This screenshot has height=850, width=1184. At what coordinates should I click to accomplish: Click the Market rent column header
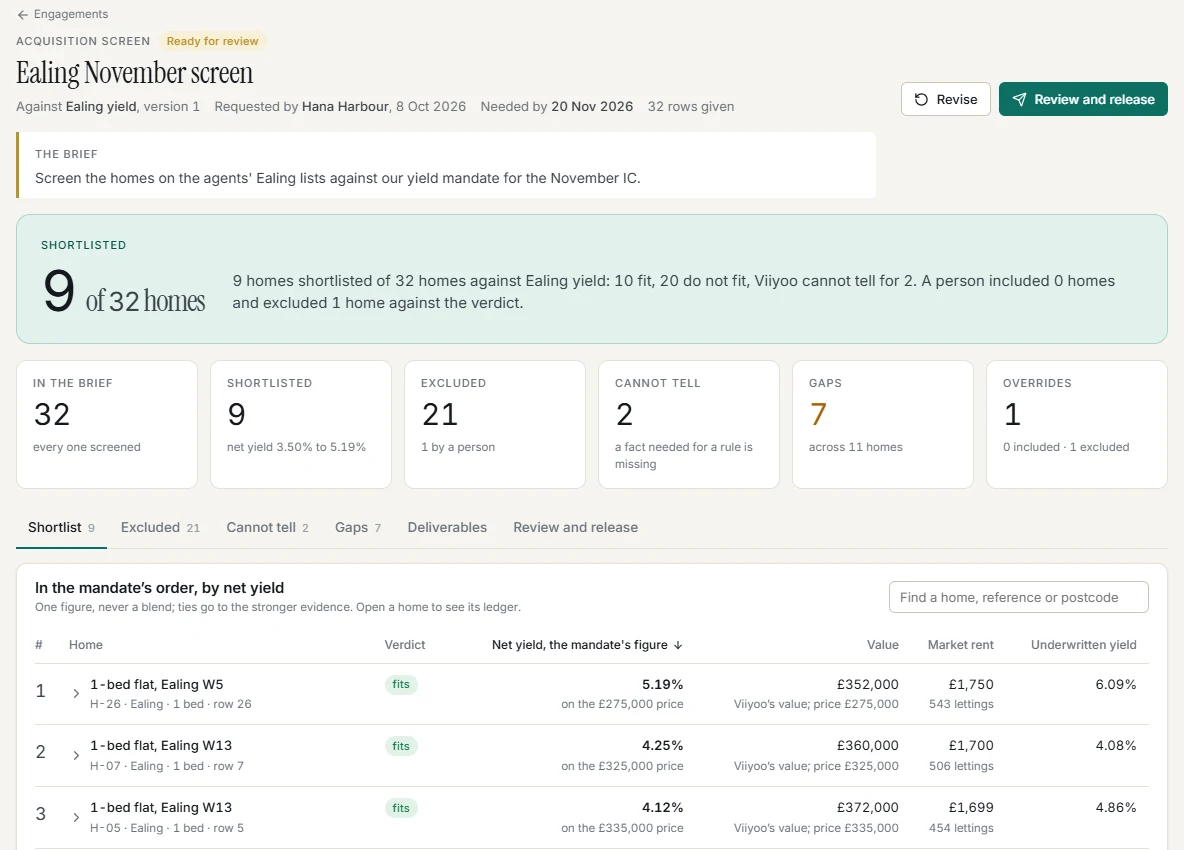click(960, 645)
